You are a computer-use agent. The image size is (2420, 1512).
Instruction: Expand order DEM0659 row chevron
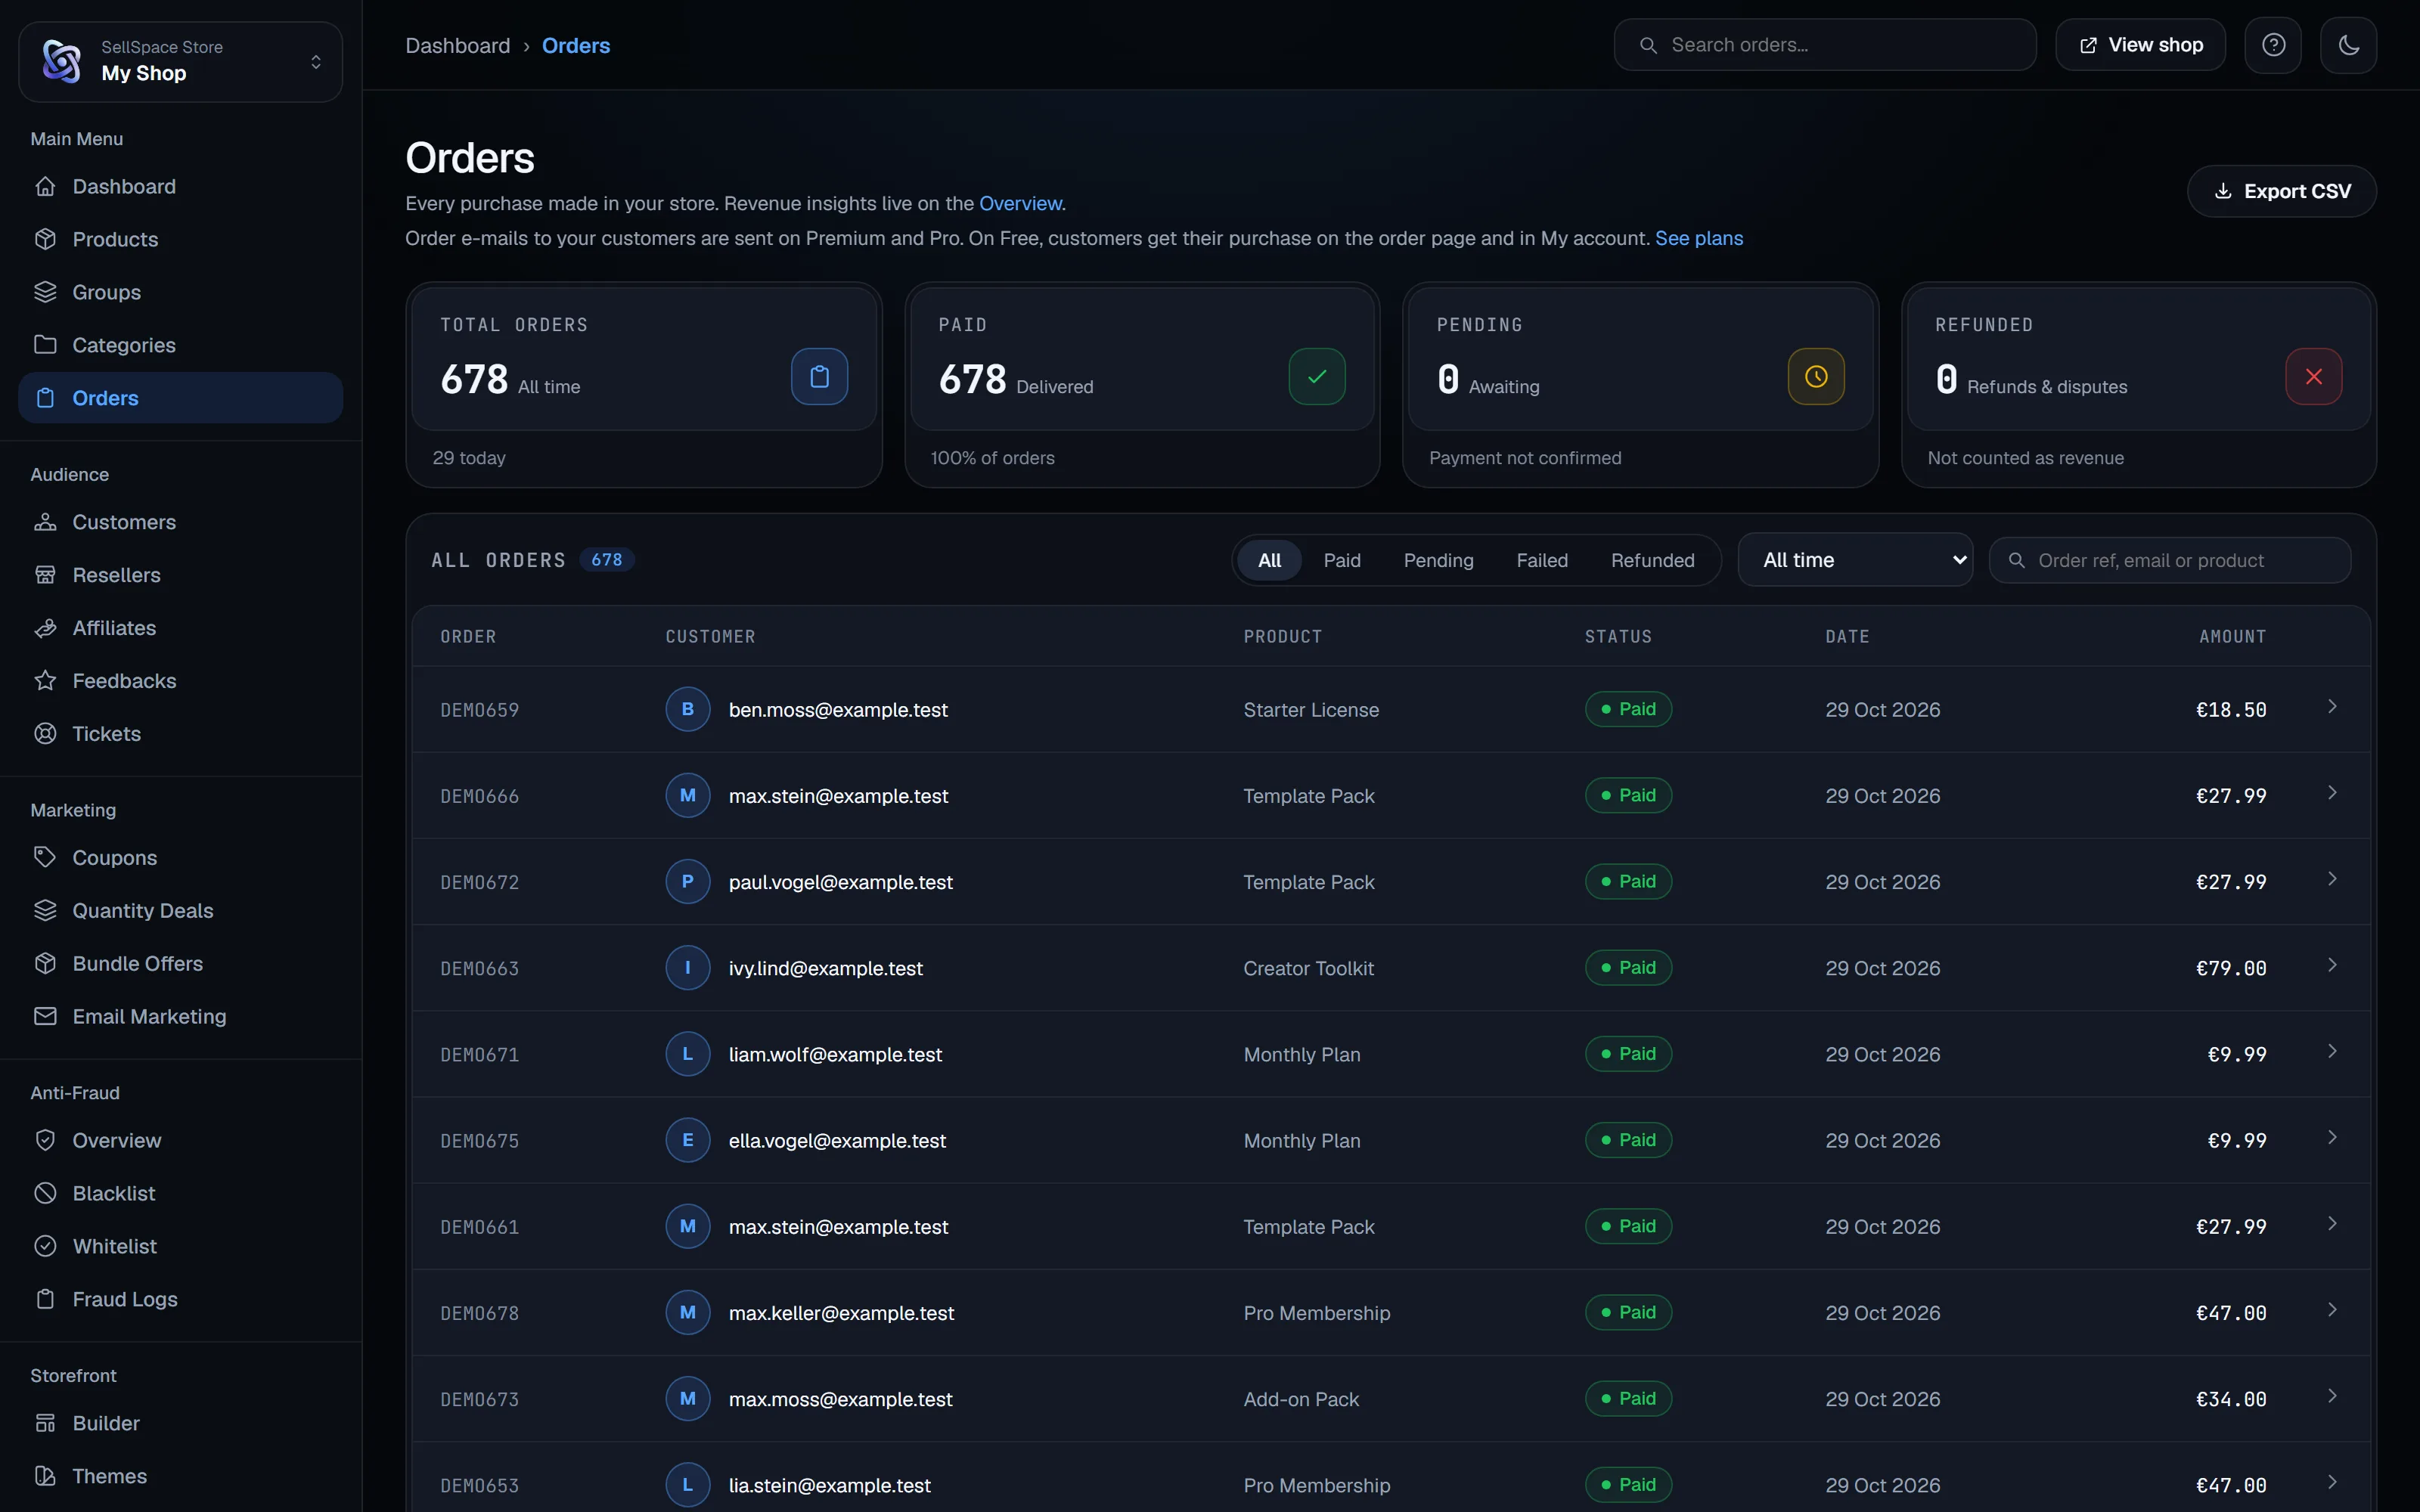2332,707
